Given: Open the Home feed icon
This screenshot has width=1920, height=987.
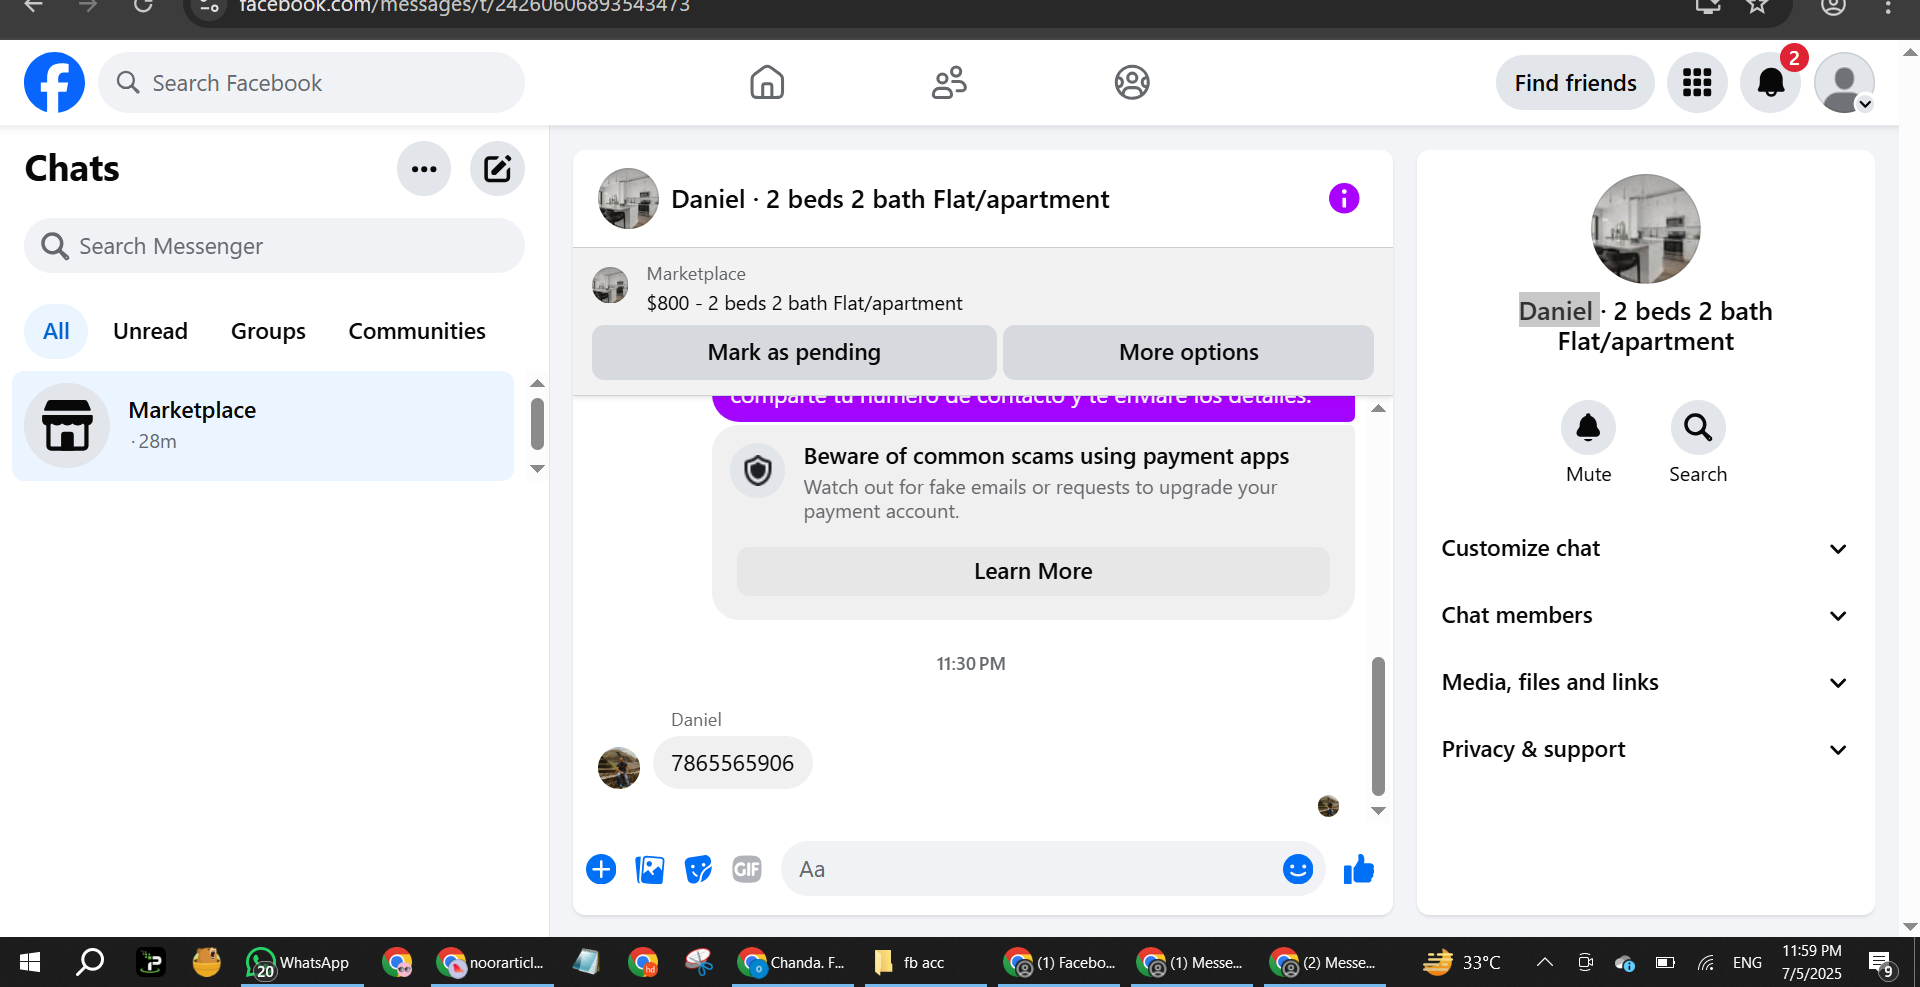Looking at the screenshot, I should (x=767, y=82).
